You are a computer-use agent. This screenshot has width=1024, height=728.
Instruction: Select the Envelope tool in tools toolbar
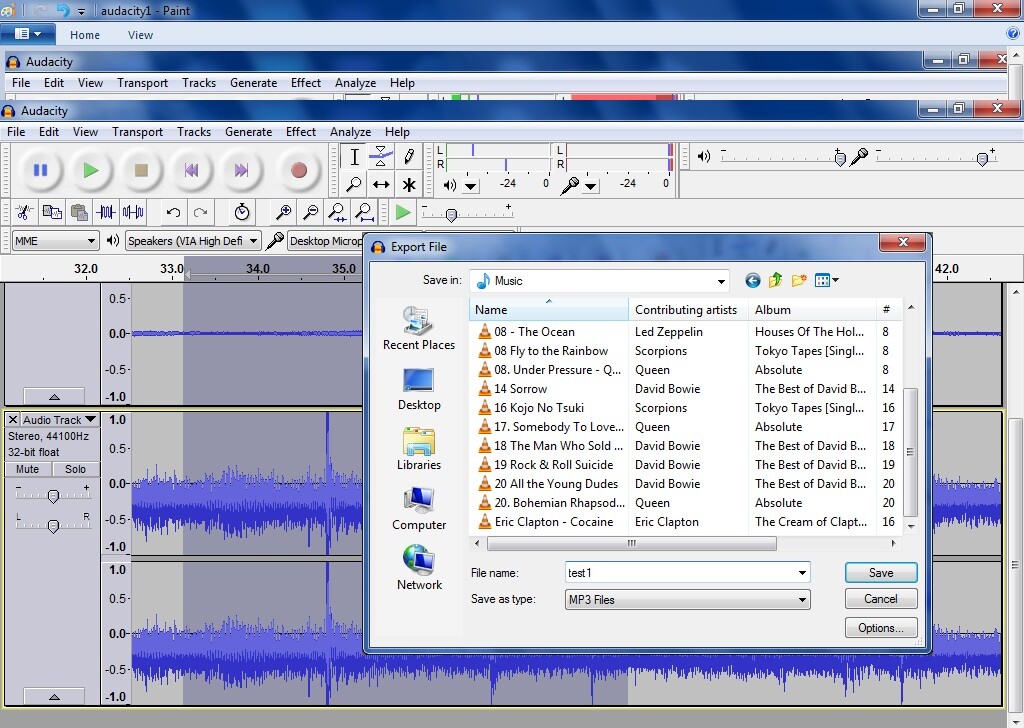[x=381, y=157]
